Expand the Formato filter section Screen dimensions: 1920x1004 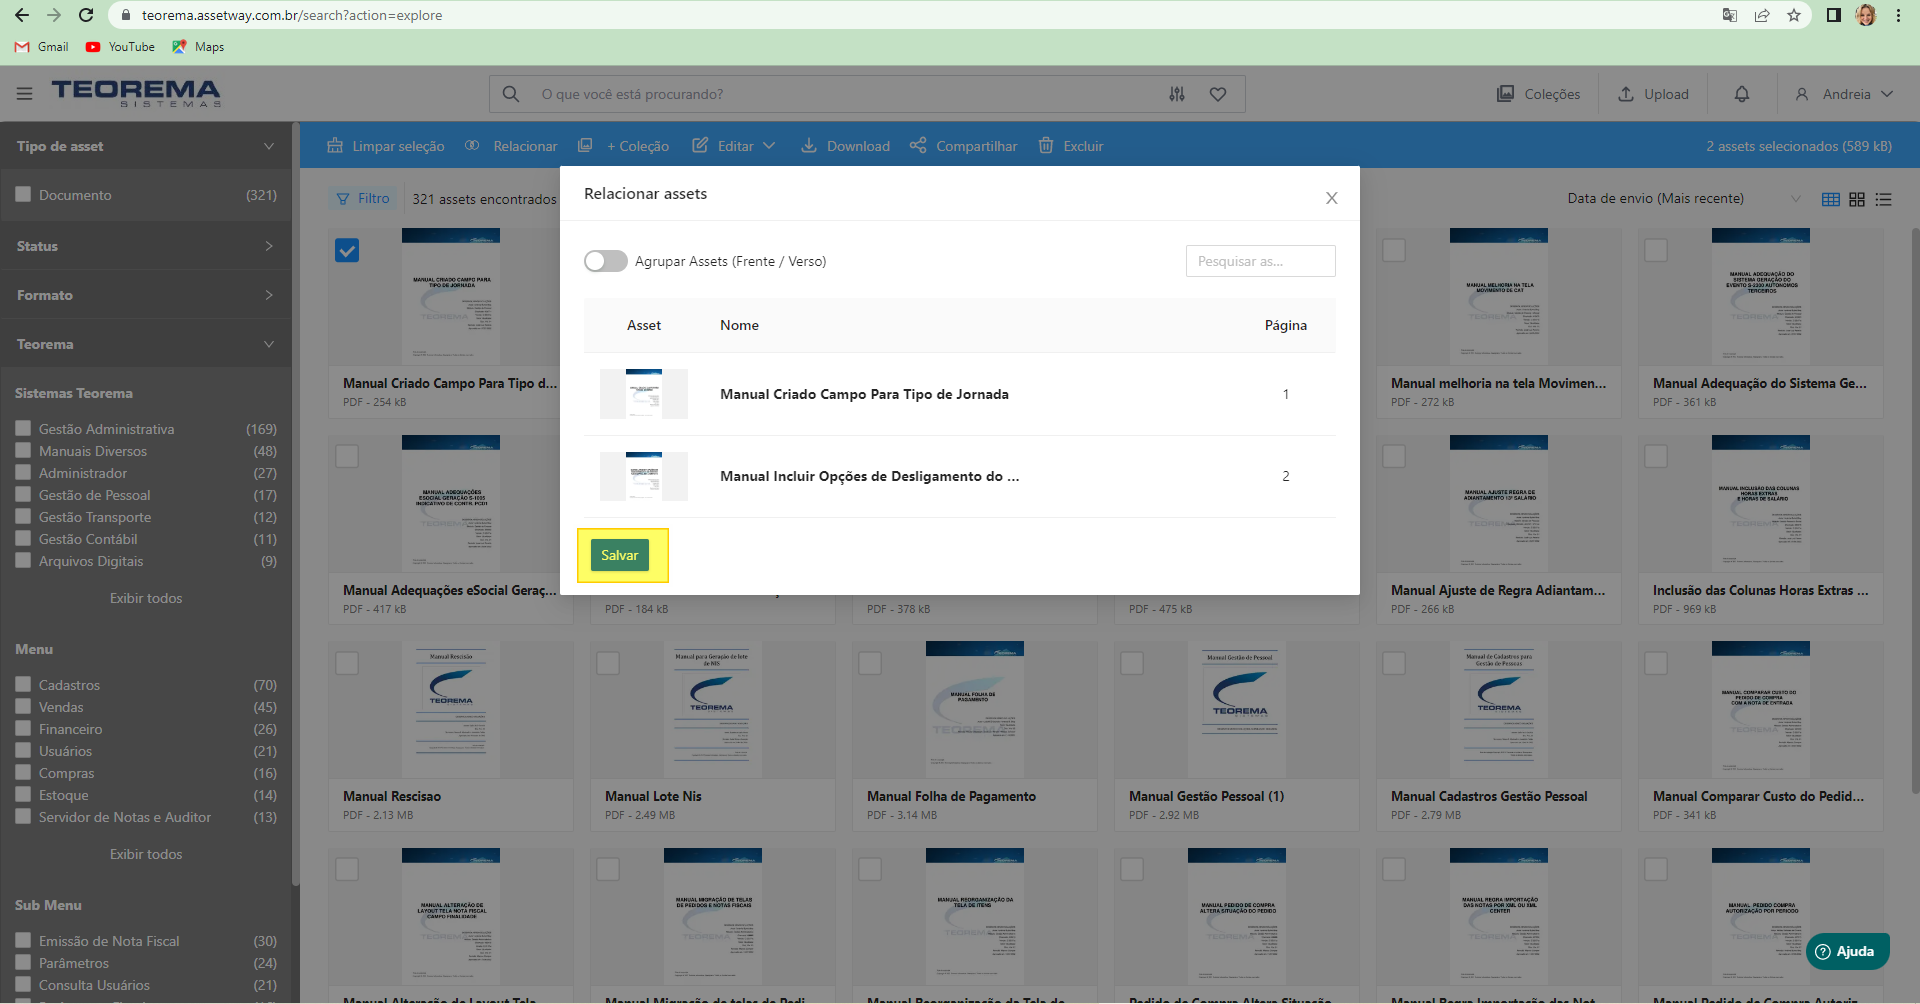tap(146, 295)
